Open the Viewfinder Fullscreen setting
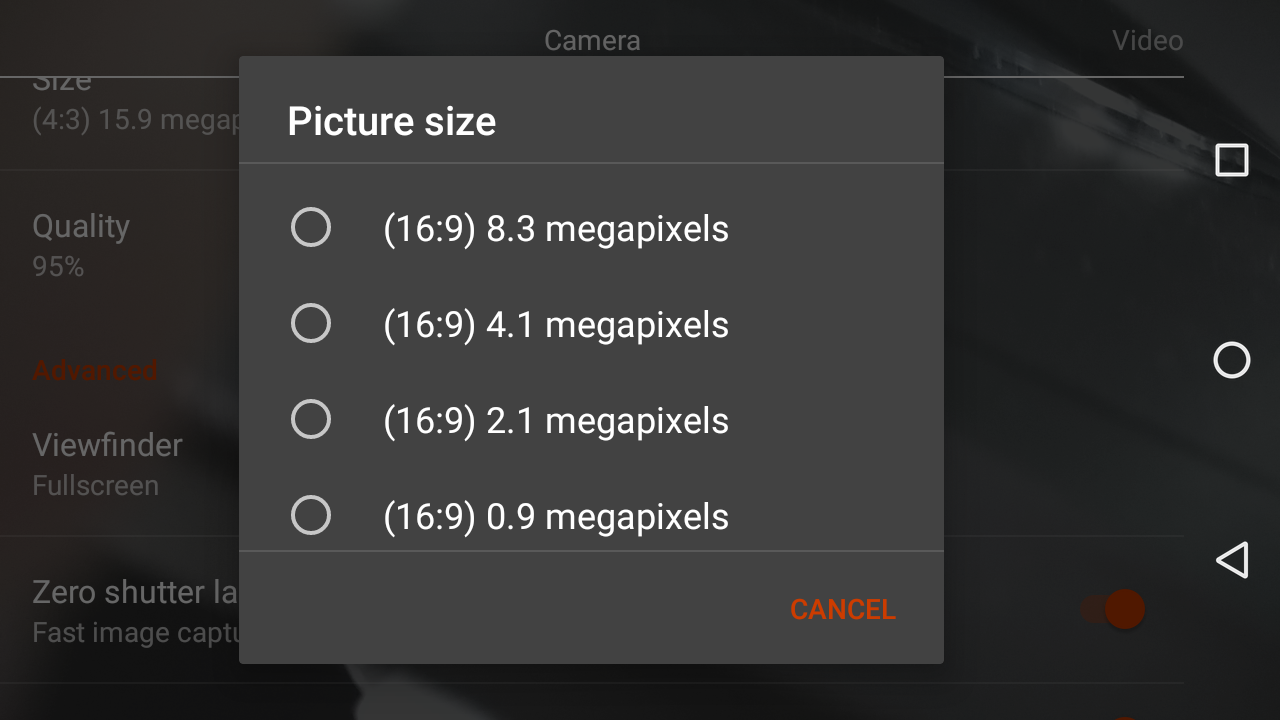The width and height of the screenshot is (1280, 720). click(x=108, y=464)
